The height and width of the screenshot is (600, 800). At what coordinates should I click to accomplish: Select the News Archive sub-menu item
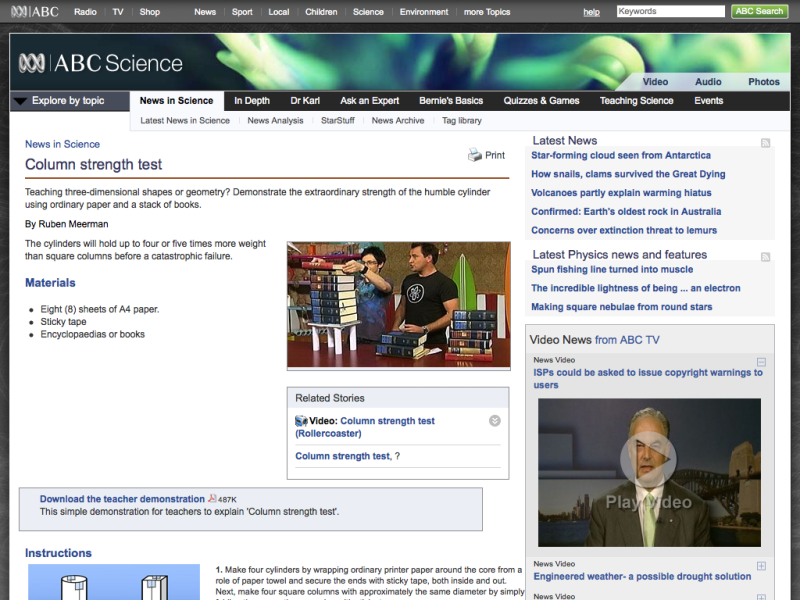(397, 121)
